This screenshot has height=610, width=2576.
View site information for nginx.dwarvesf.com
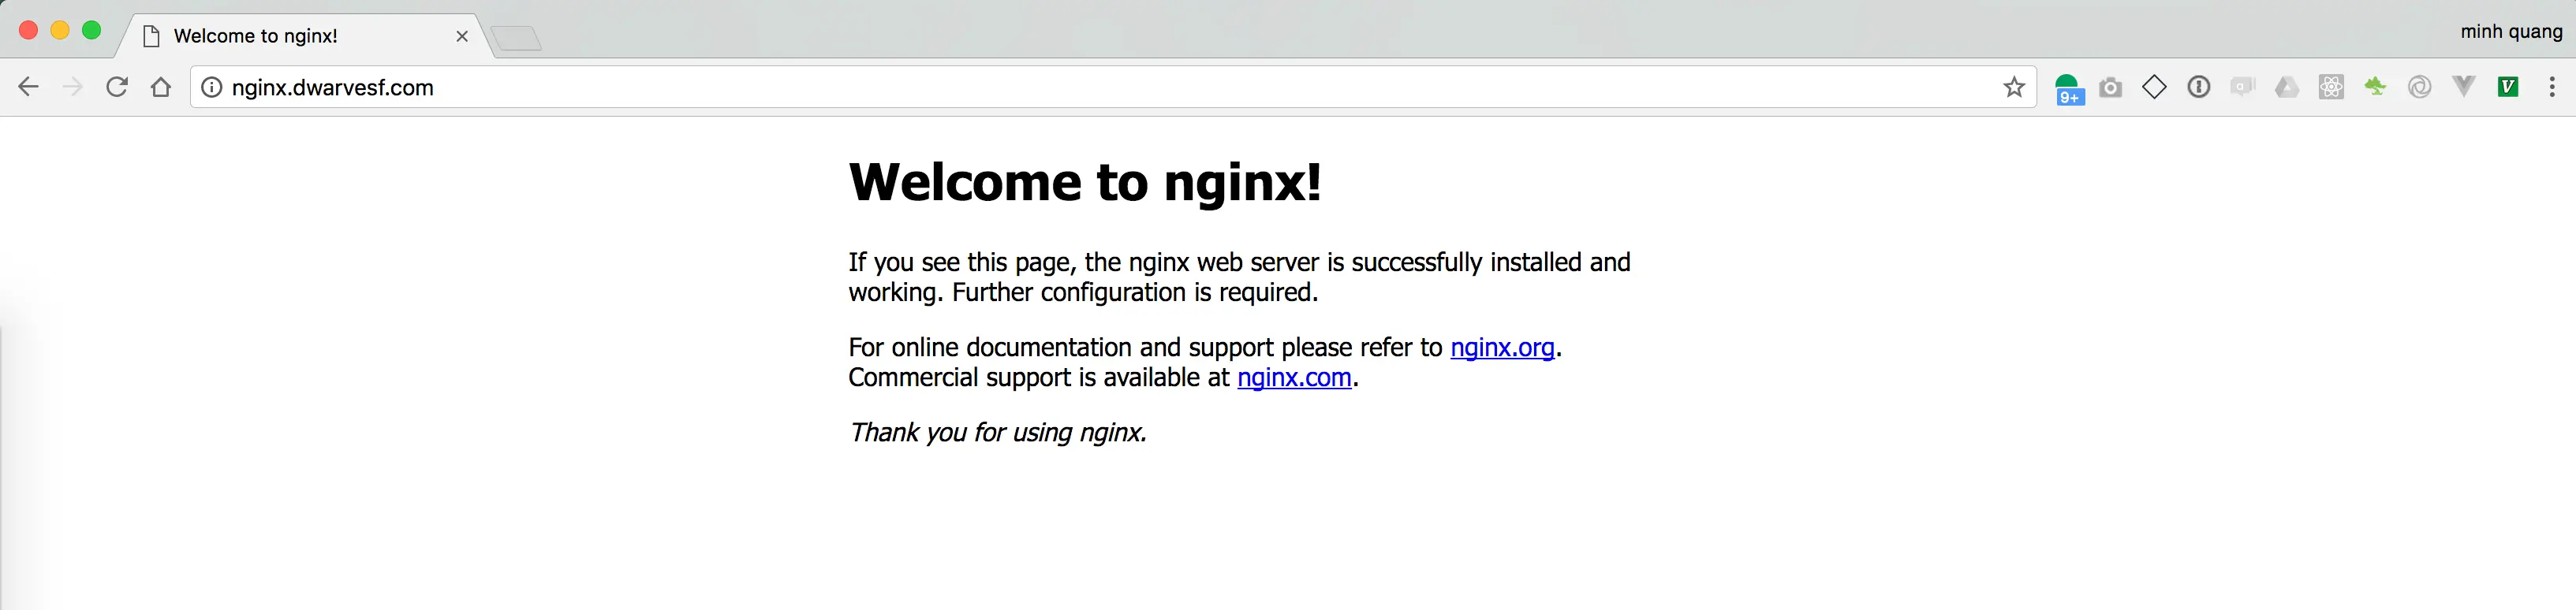(x=212, y=87)
